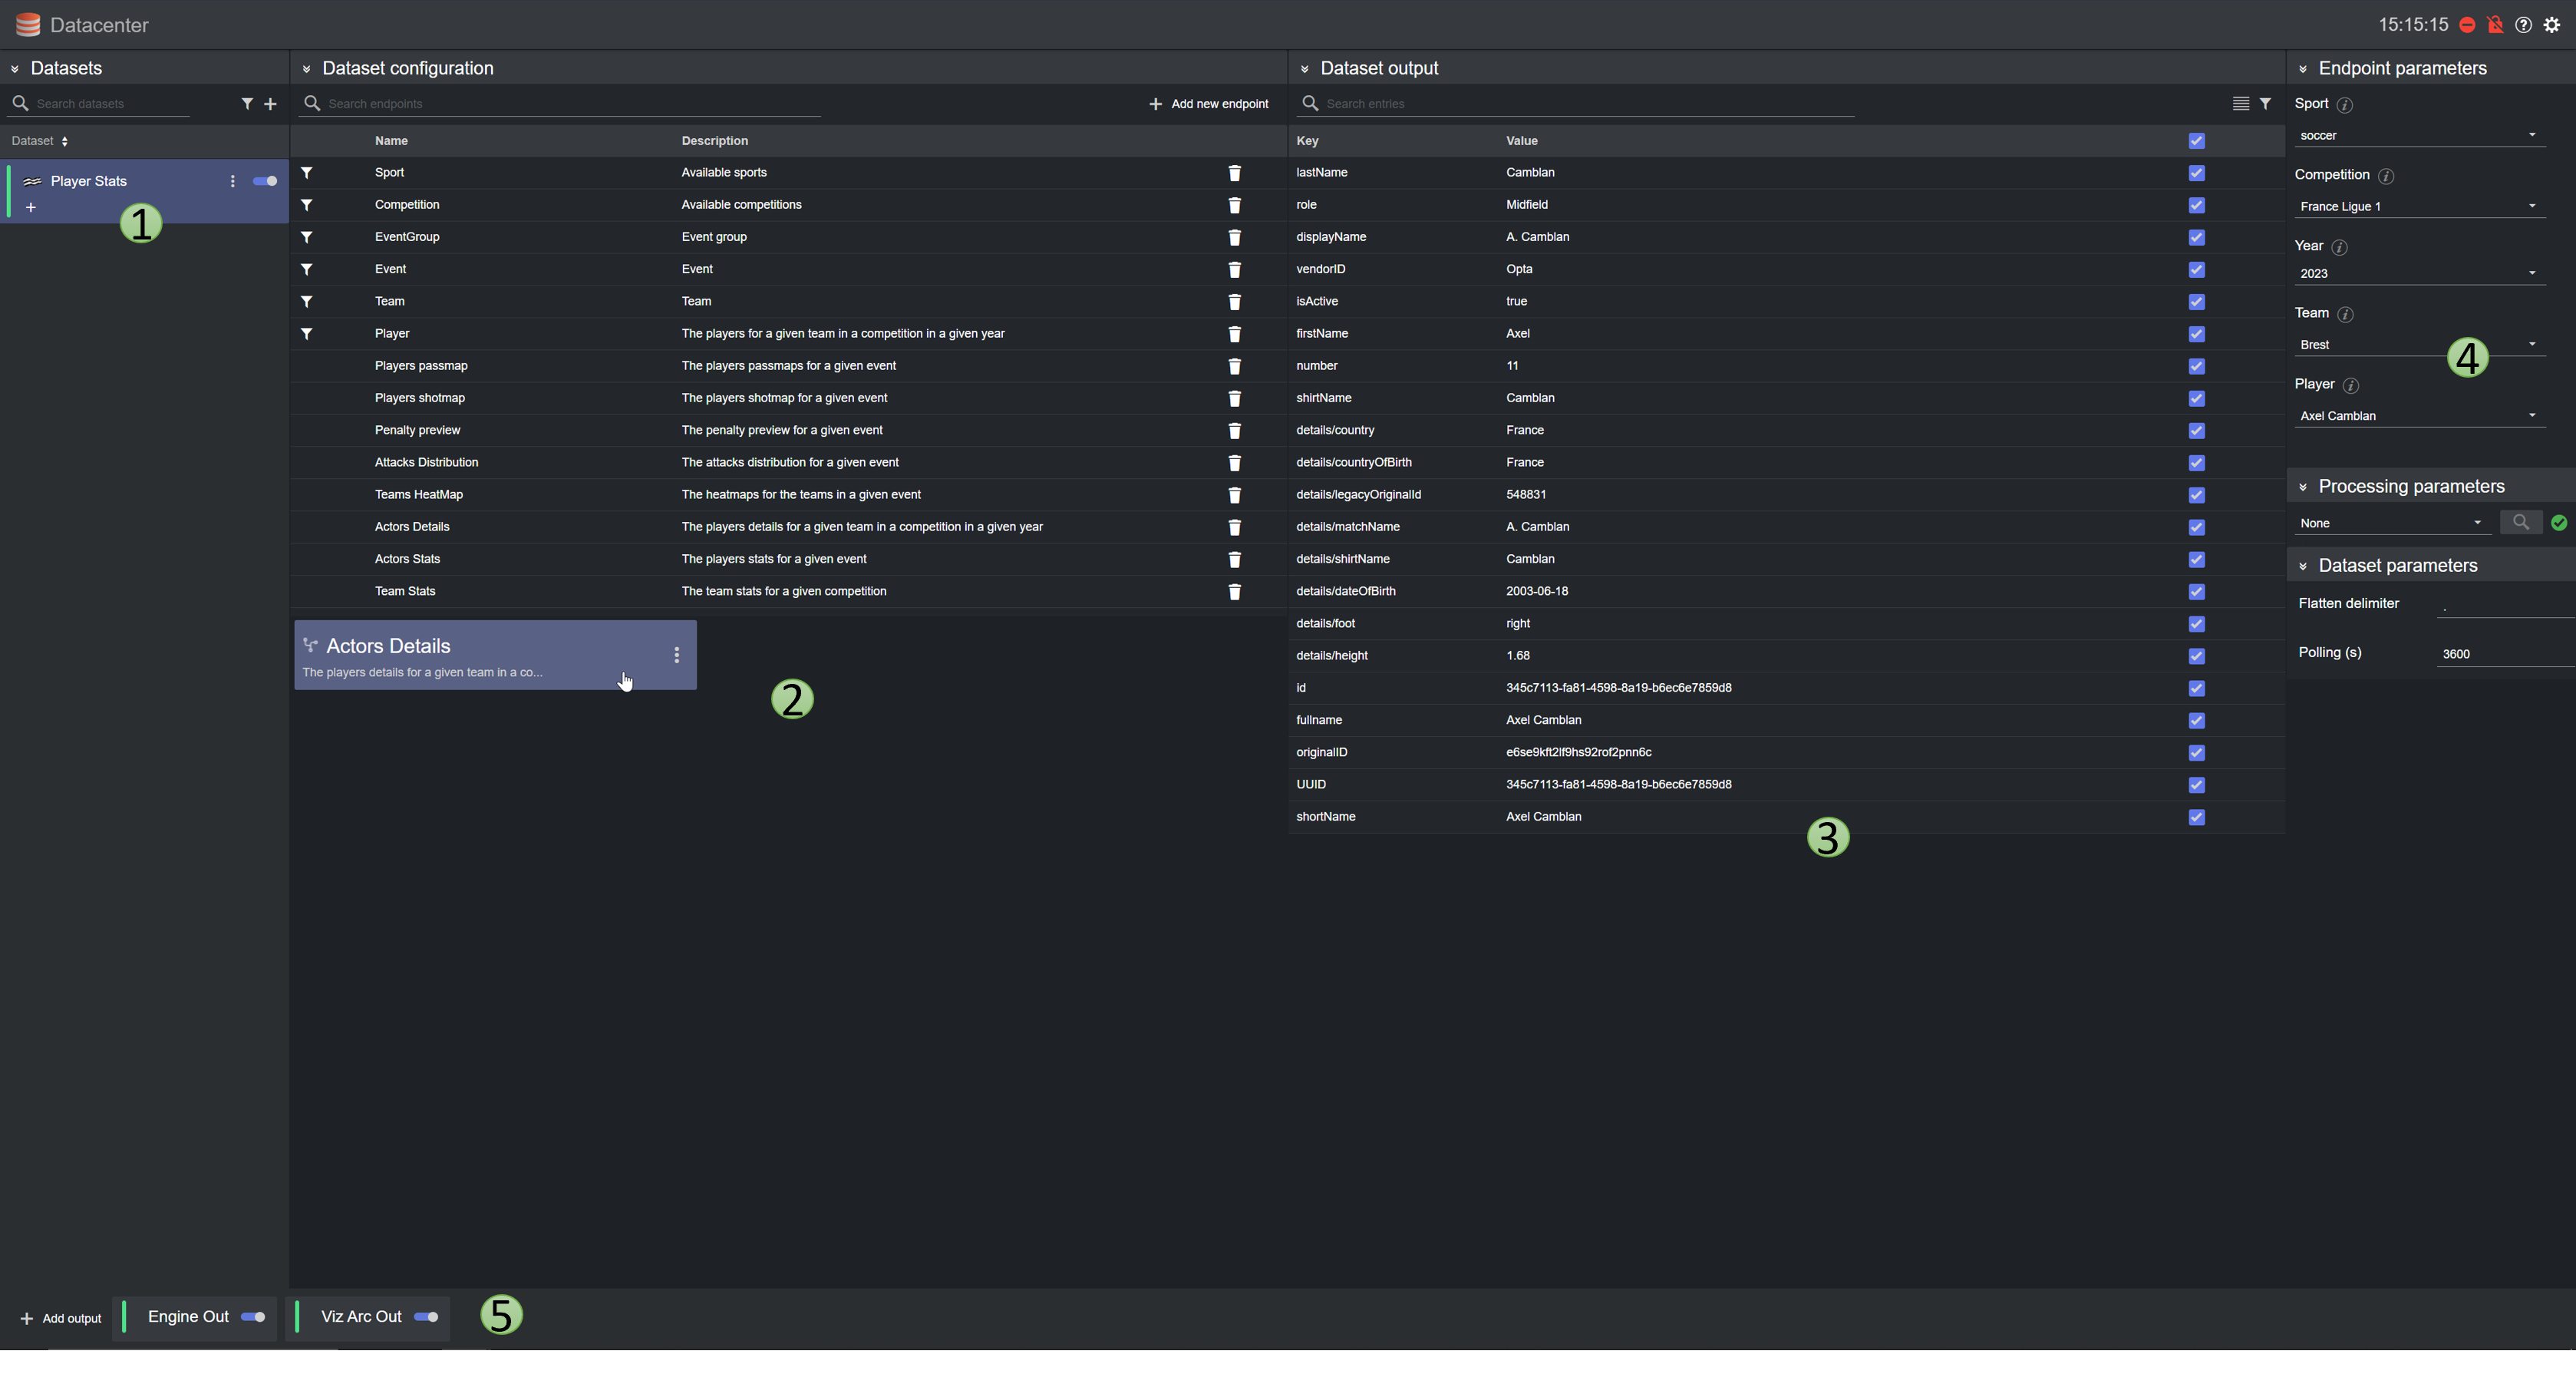
Task: Toggle the Player Stats dataset switch
Action: coord(265,181)
